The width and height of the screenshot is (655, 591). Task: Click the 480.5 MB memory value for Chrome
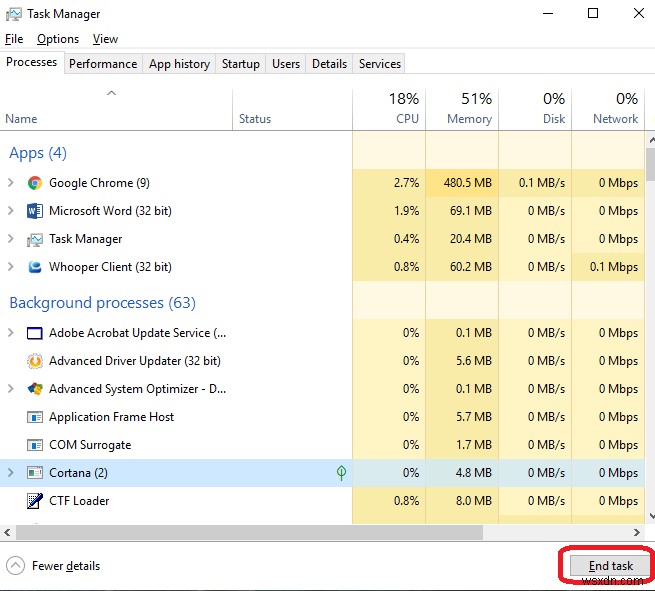tap(467, 183)
